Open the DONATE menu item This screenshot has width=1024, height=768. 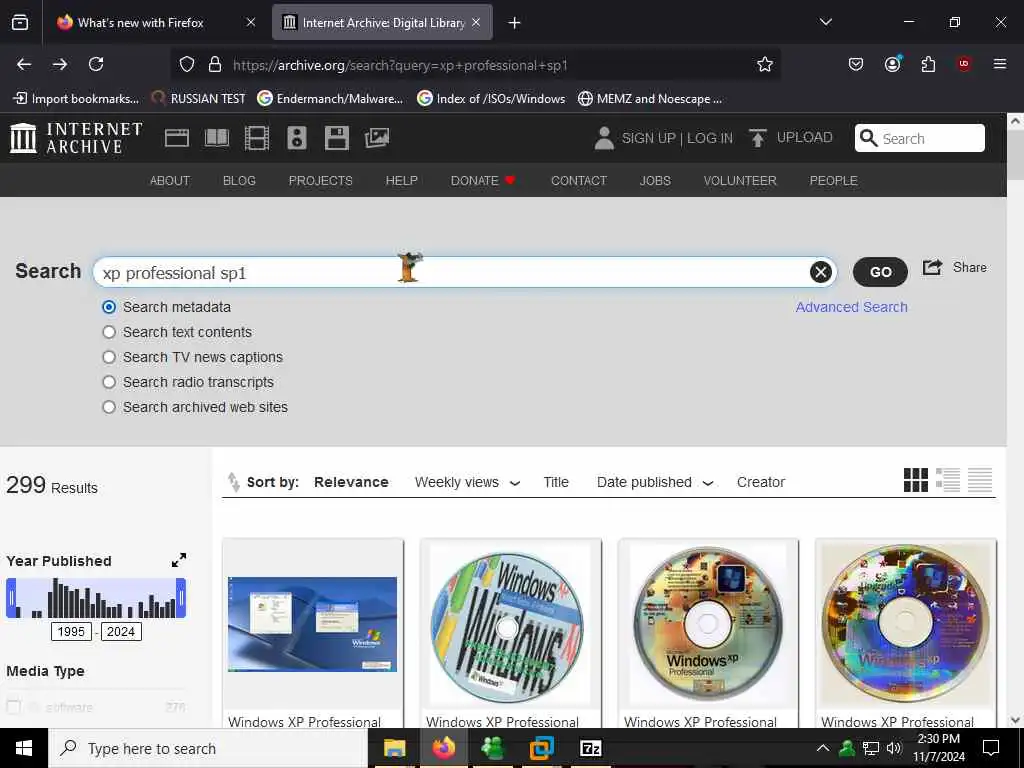483,180
